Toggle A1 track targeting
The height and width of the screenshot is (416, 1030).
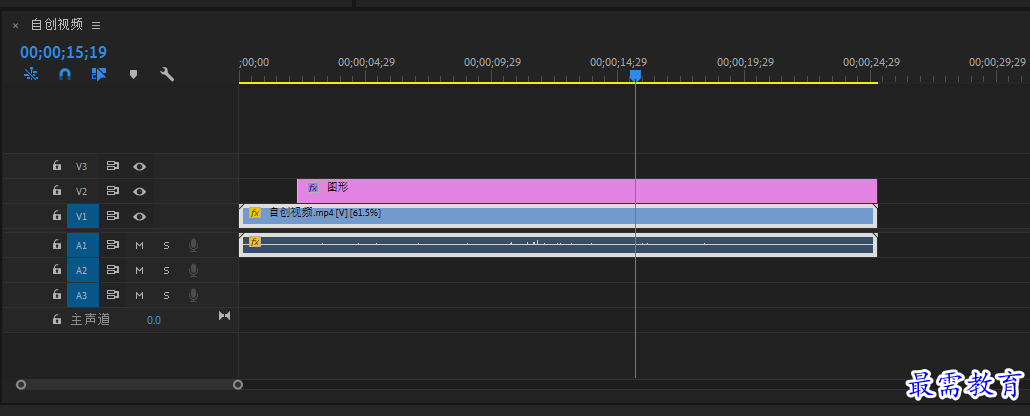[83, 245]
